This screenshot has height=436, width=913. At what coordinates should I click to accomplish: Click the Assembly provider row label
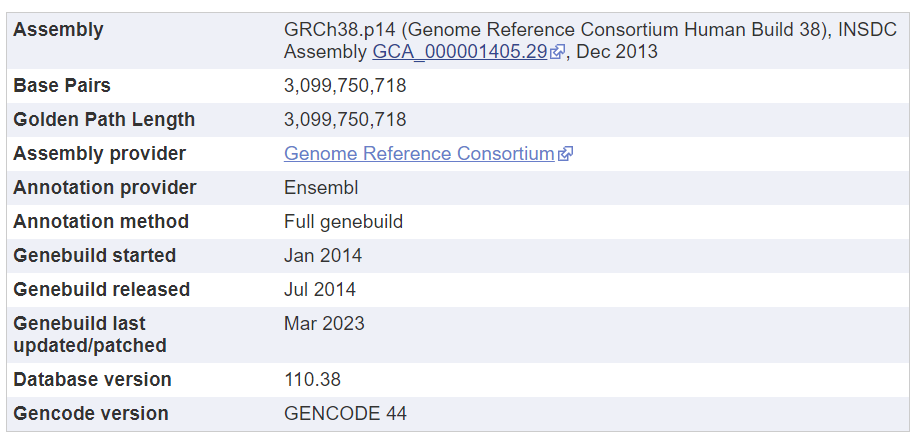[100, 154]
